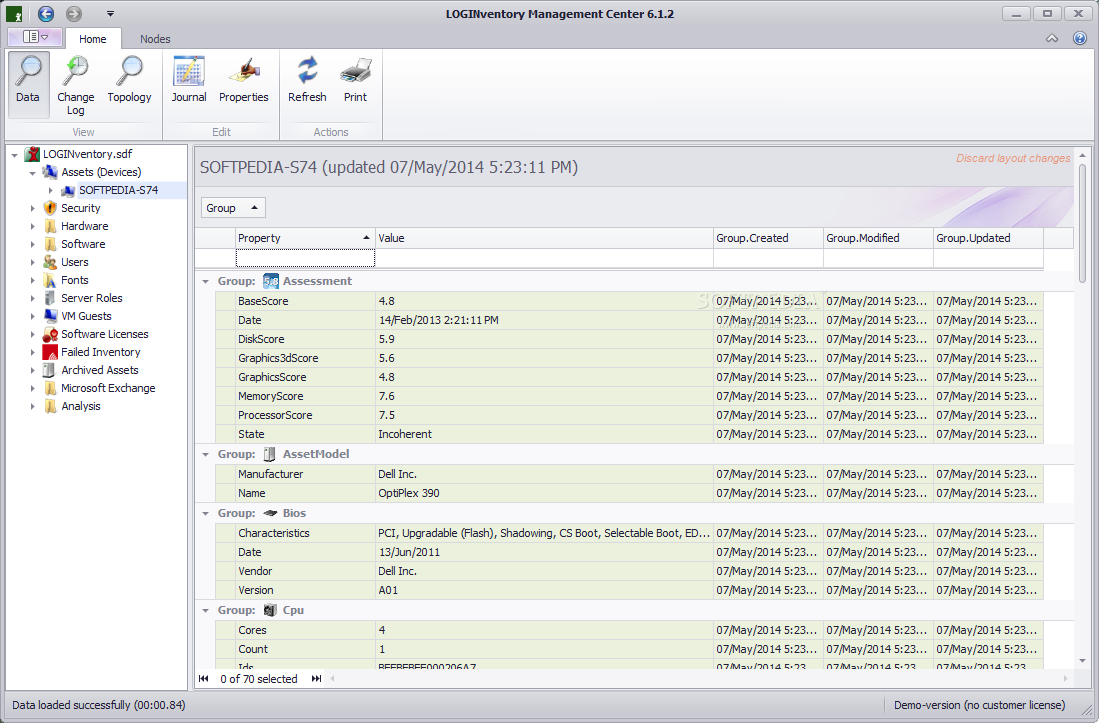
Task: Click the Assessment group icon
Action: pyautogui.click(x=271, y=281)
